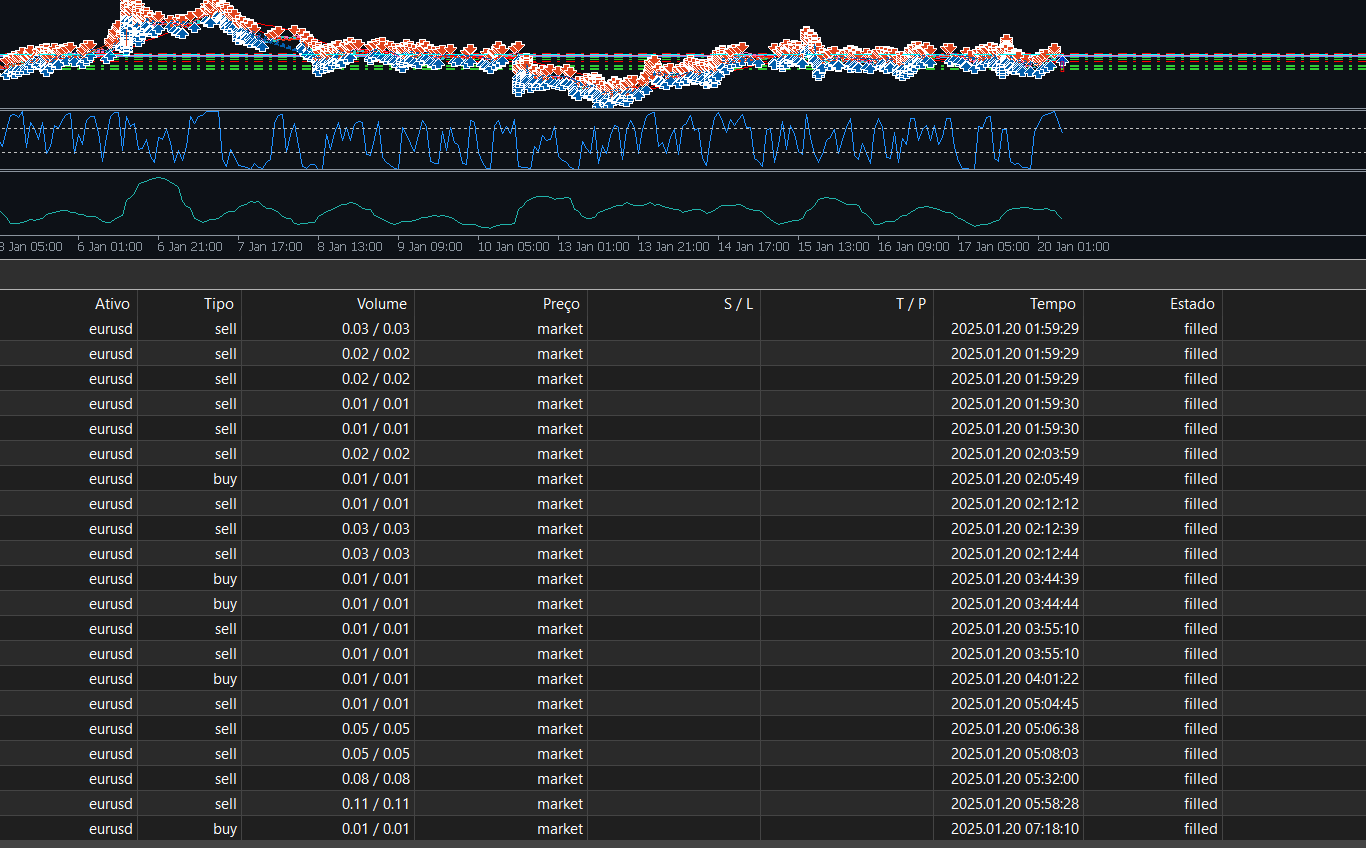
Task: Click the 17 Jan 05:00 chart axis label
Action: coord(993,246)
